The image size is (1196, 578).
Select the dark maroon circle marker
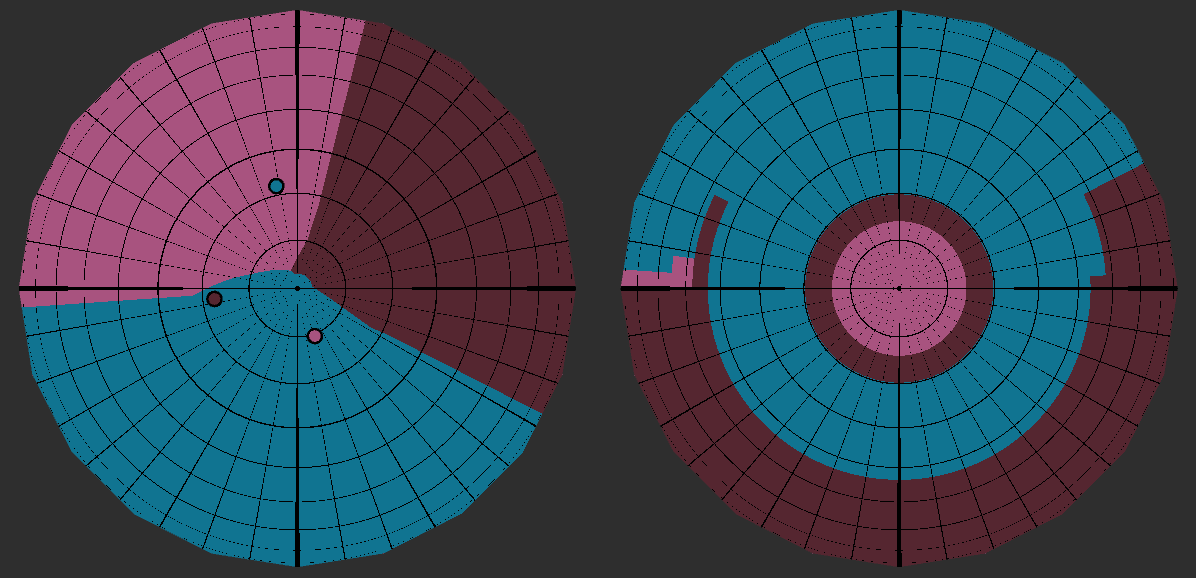tap(214, 299)
